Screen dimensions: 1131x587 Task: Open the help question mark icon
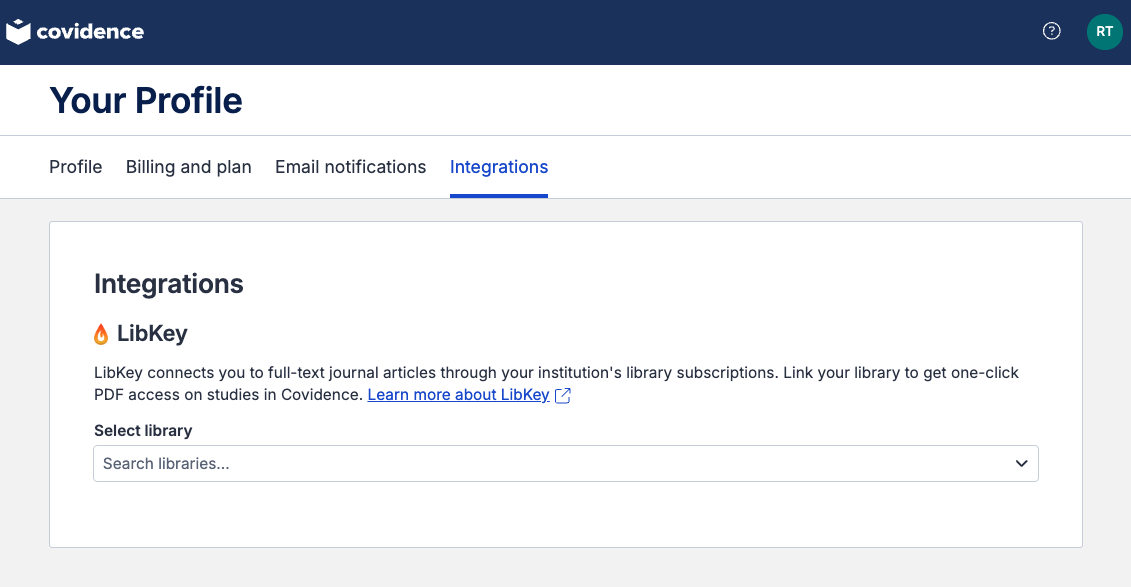pos(1052,31)
